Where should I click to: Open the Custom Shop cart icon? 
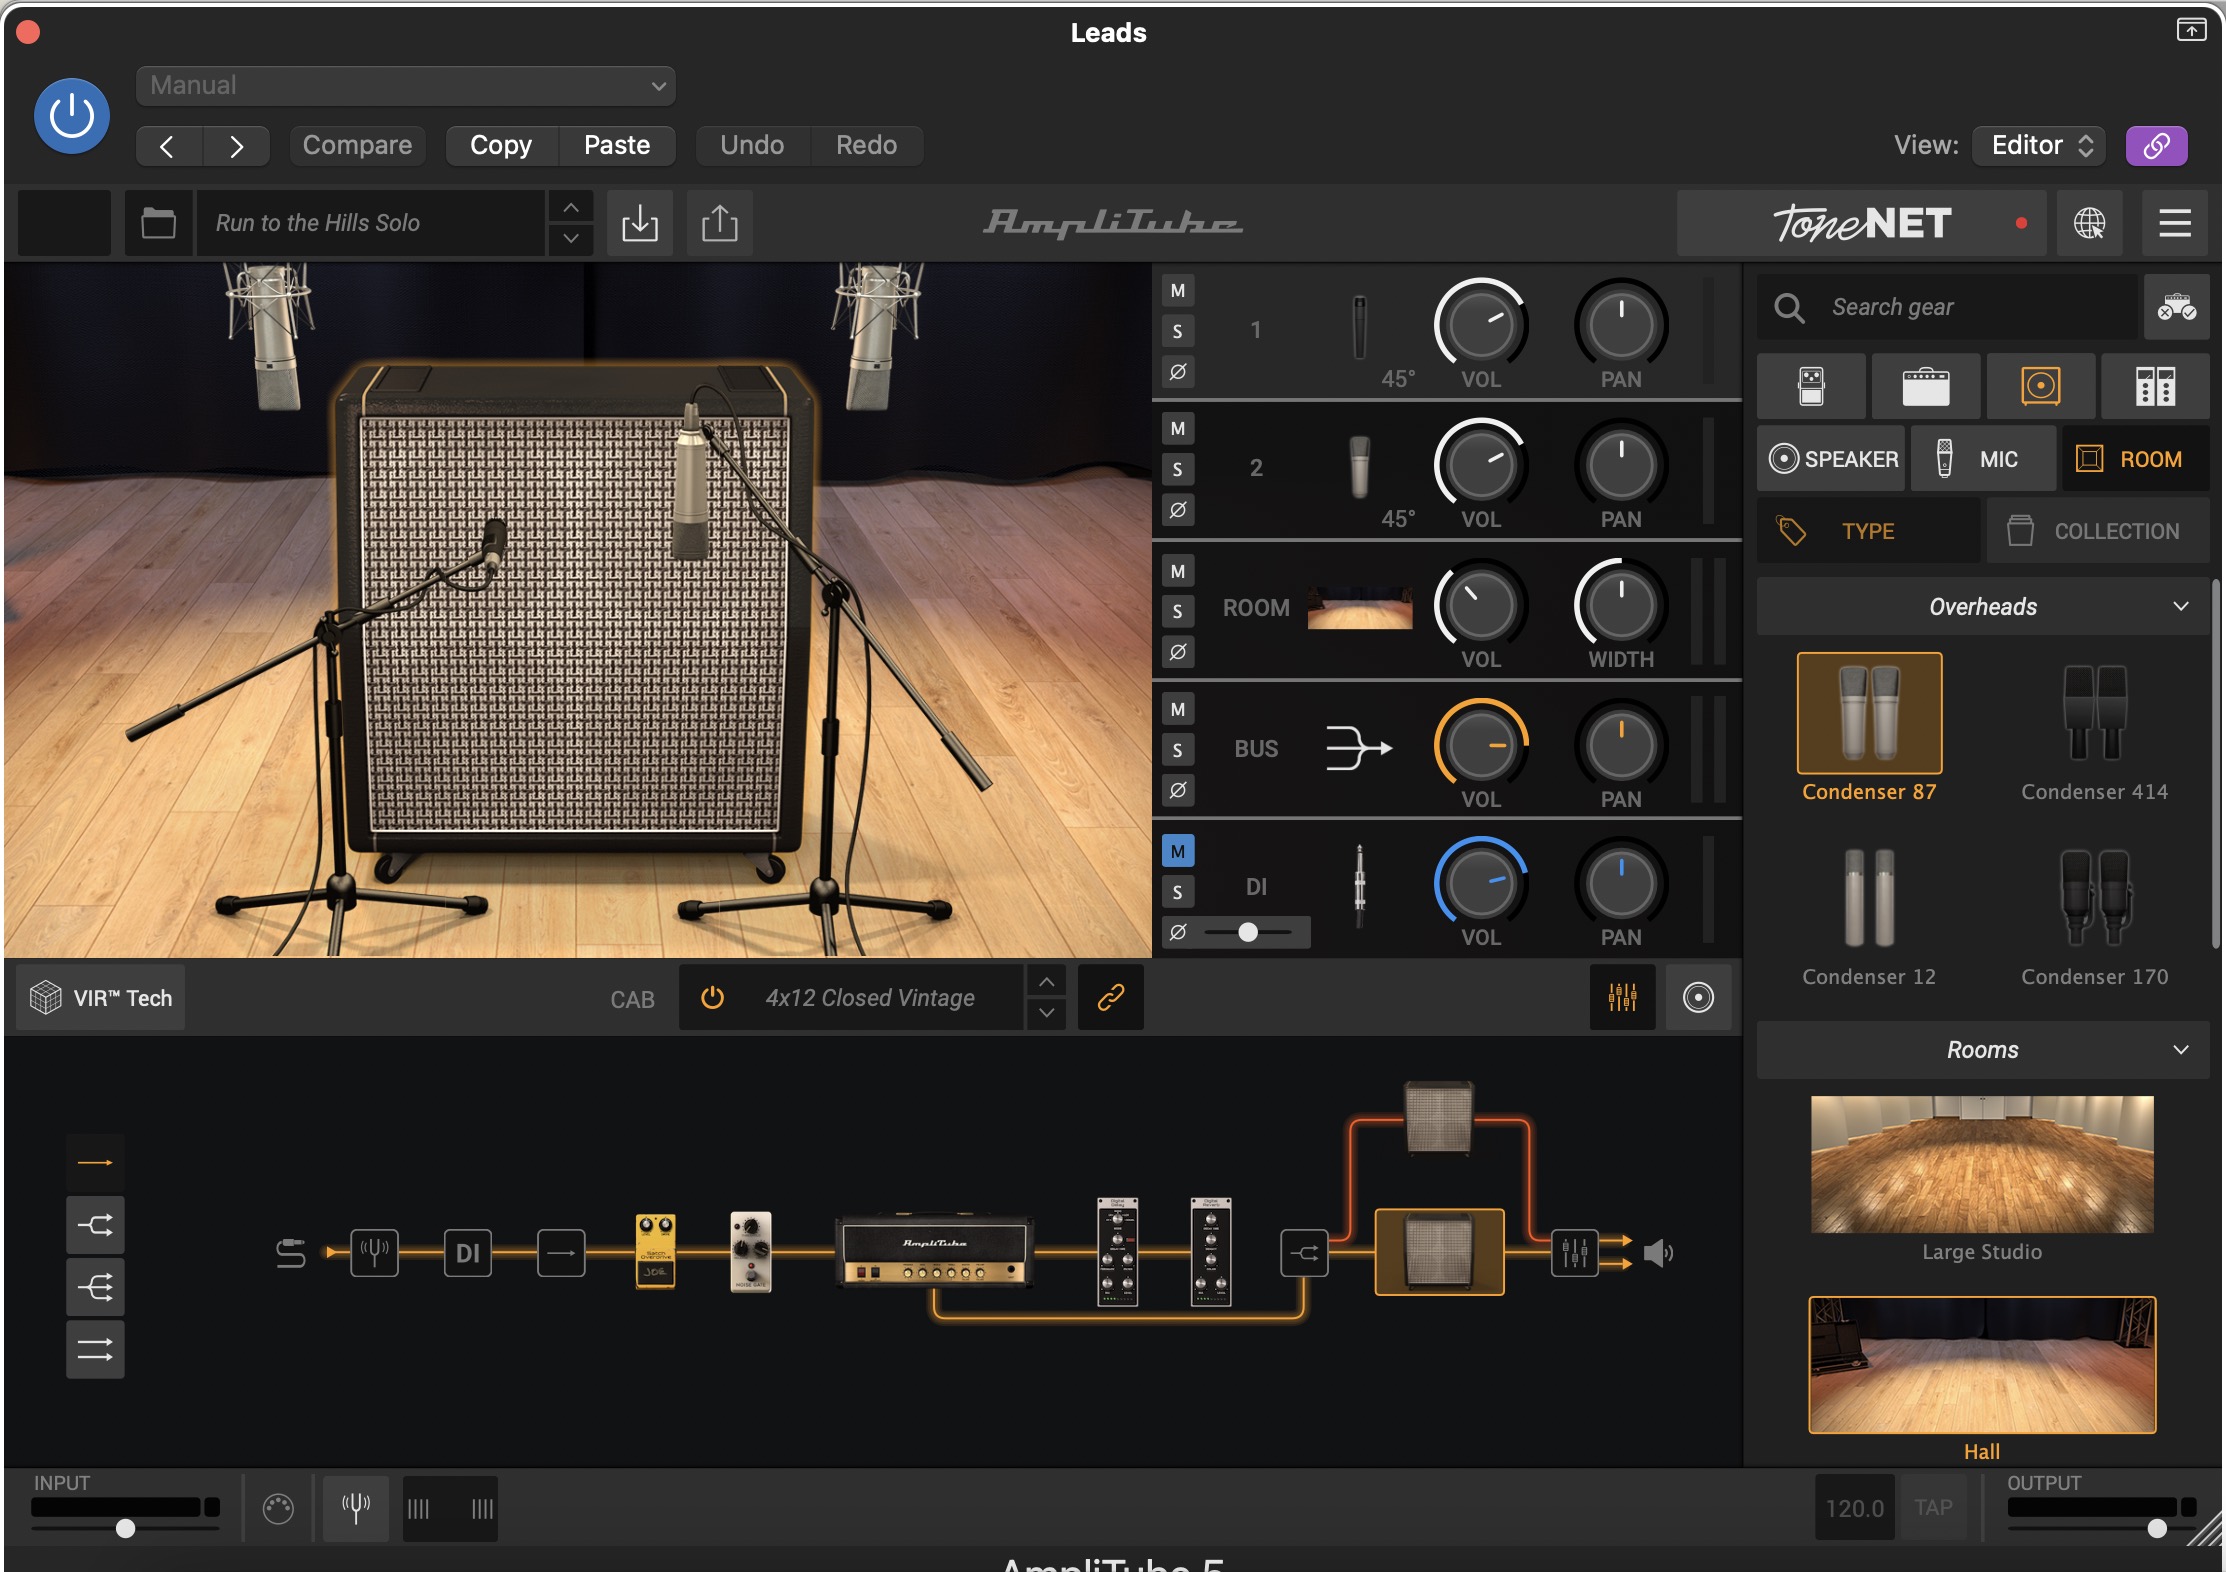pos(2176,307)
